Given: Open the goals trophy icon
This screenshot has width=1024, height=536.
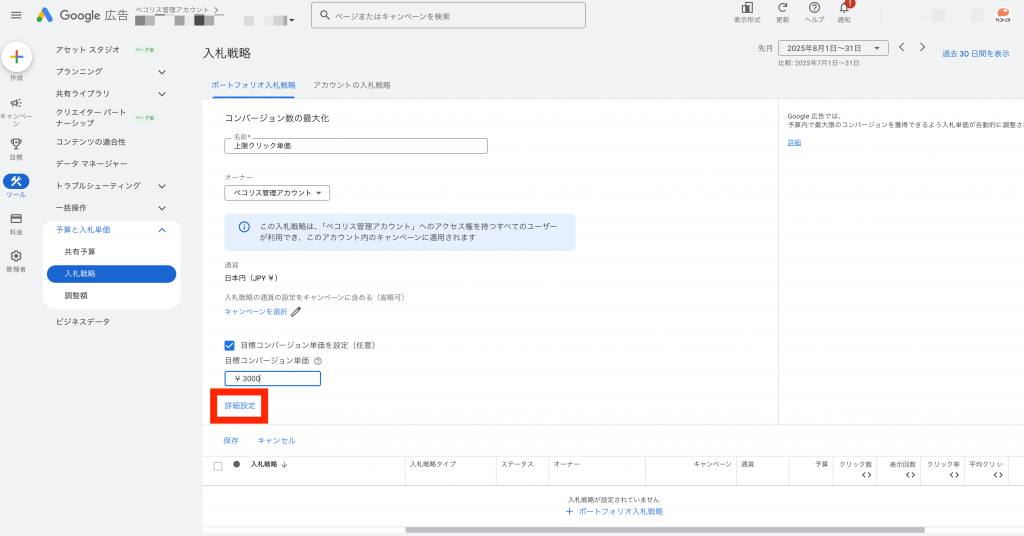Looking at the screenshot, I should click(16, 143).
